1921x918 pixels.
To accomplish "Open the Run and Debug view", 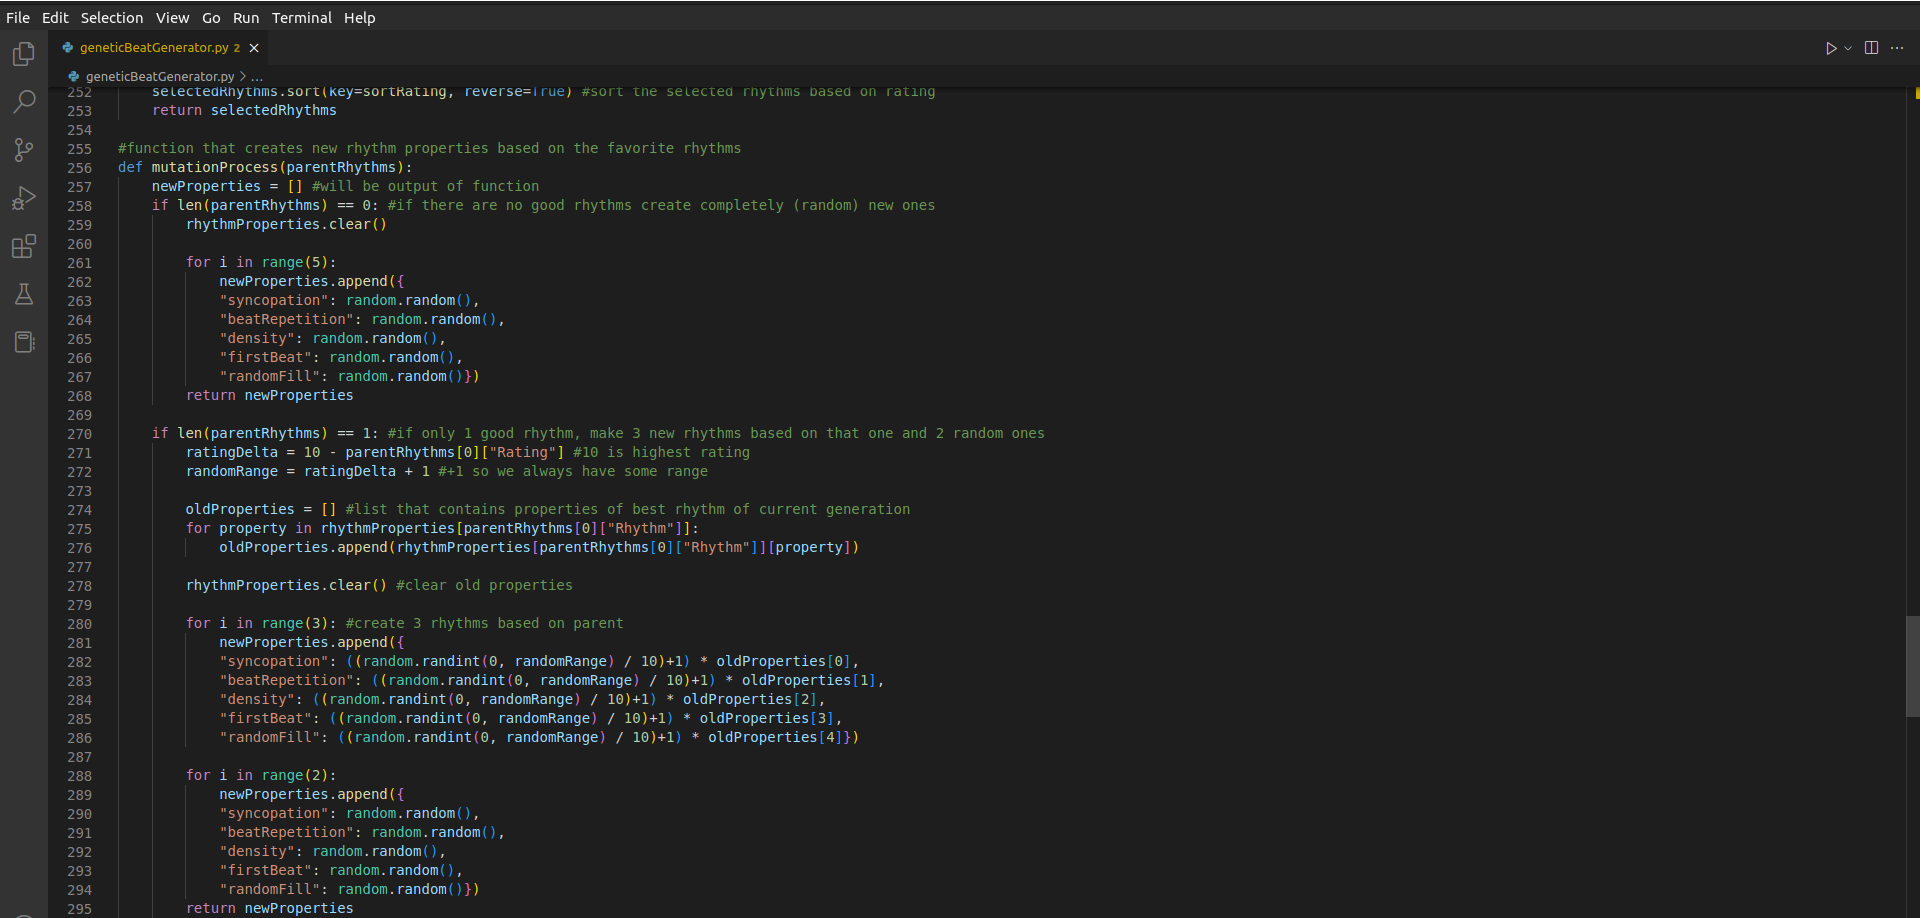I will pos(24,198).
